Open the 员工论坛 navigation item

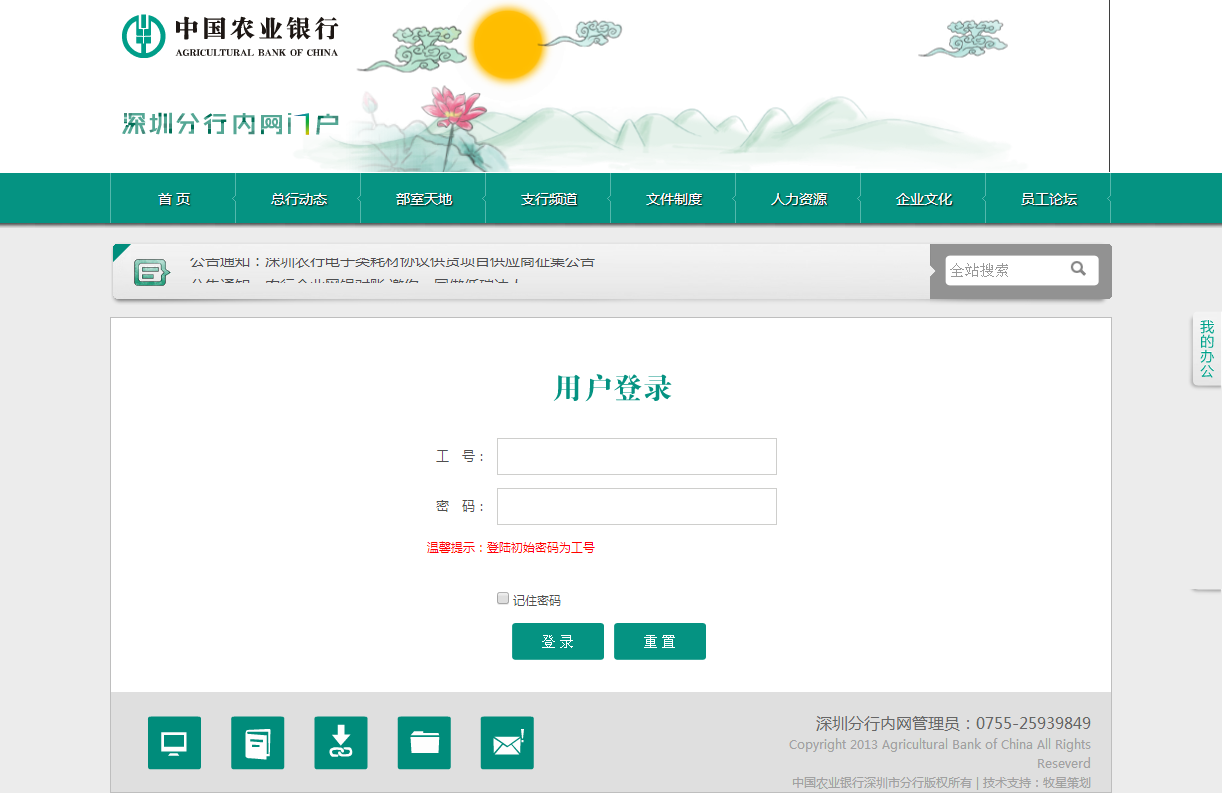(1048, 199)
